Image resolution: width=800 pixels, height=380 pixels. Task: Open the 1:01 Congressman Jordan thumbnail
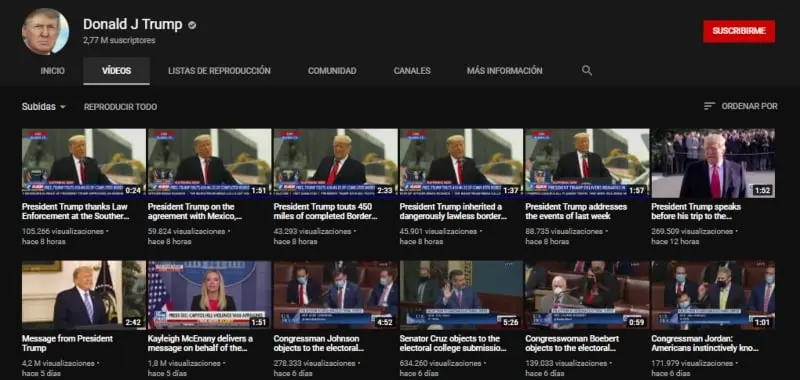tap(713, 295)
